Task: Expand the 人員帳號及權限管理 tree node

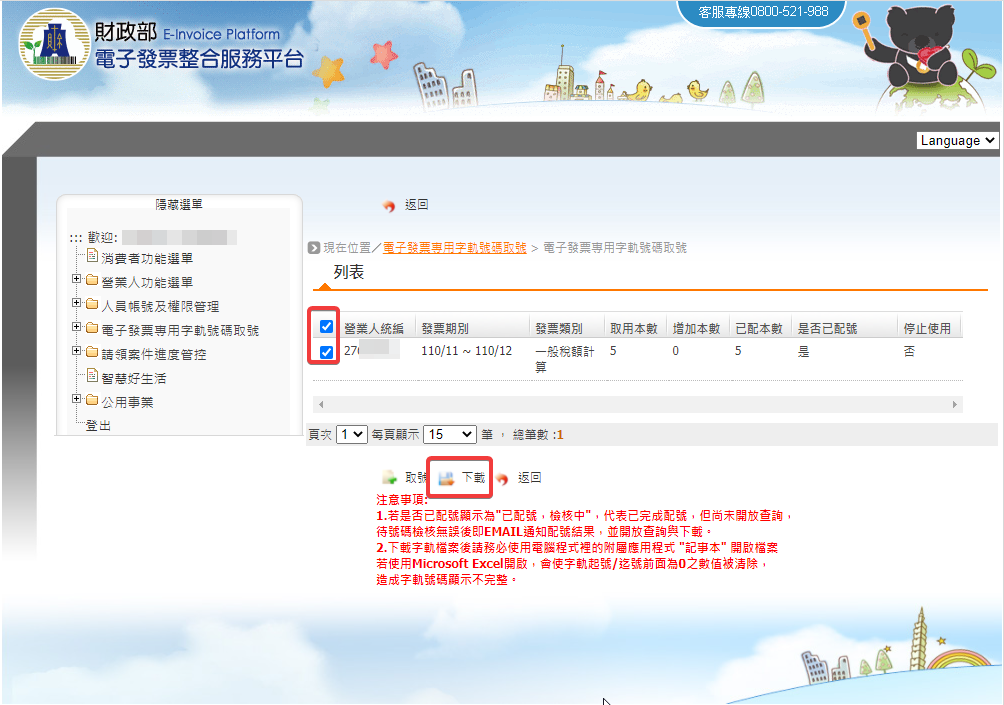Action: coord(76,304)
